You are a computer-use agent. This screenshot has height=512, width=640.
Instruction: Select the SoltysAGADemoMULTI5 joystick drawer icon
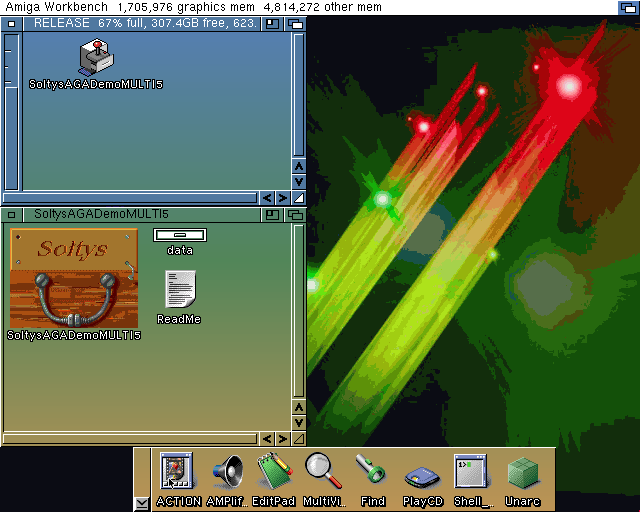coord(96,58)
